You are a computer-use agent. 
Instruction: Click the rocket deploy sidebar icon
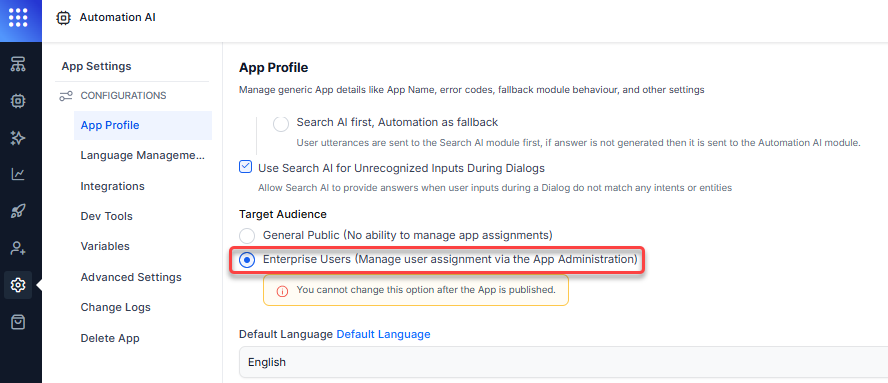coord(18,211)
